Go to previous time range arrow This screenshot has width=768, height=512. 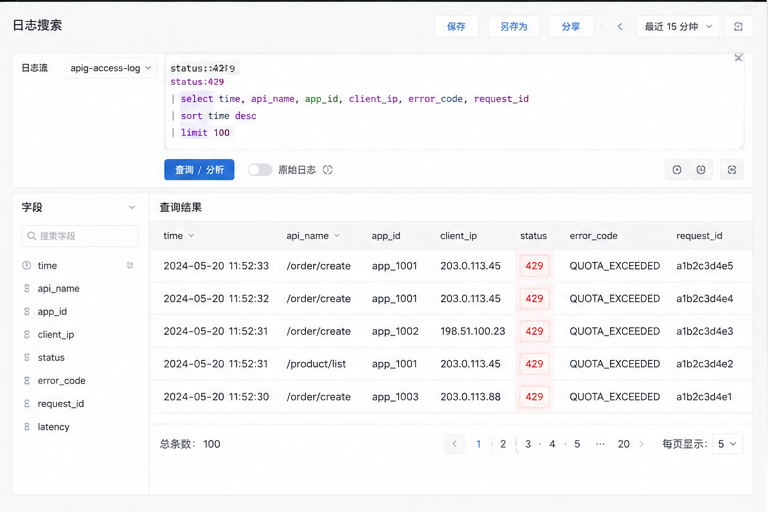point(620,26)
